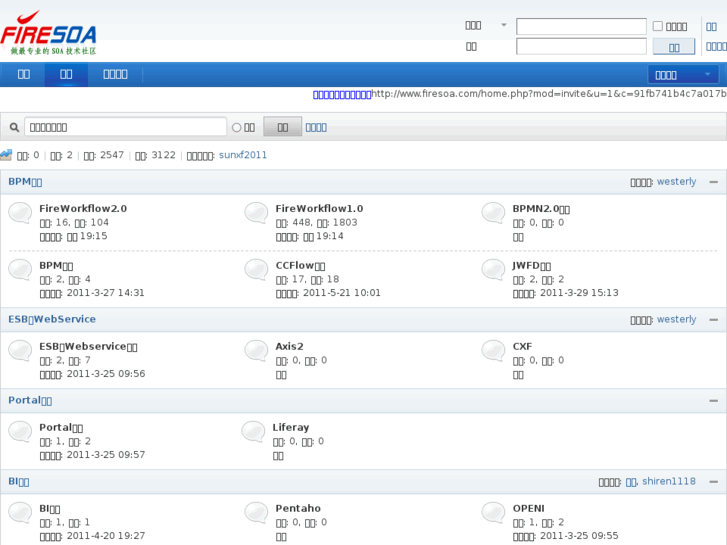Open the username type dropdown

(x=485, y=26)
